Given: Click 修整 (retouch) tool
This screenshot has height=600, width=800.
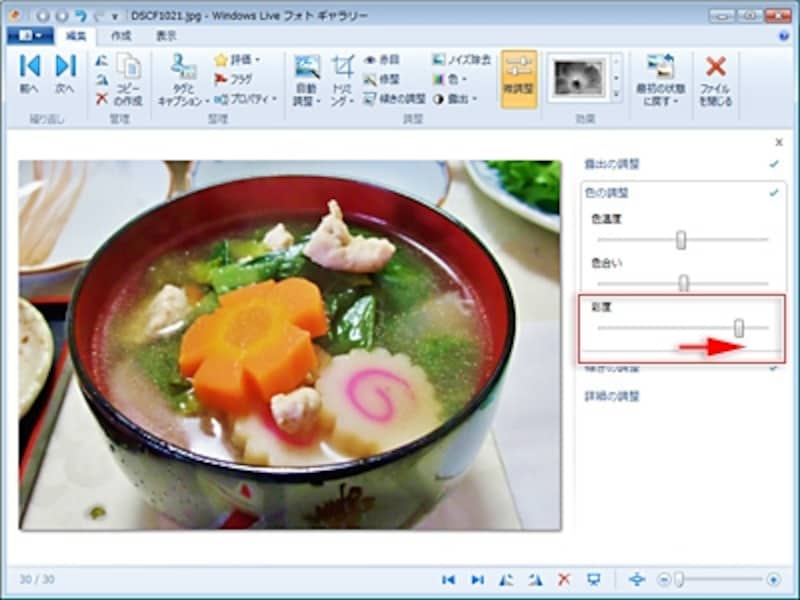Looking at the screenshot, I should pyautogui.click(x=382, y=79).
